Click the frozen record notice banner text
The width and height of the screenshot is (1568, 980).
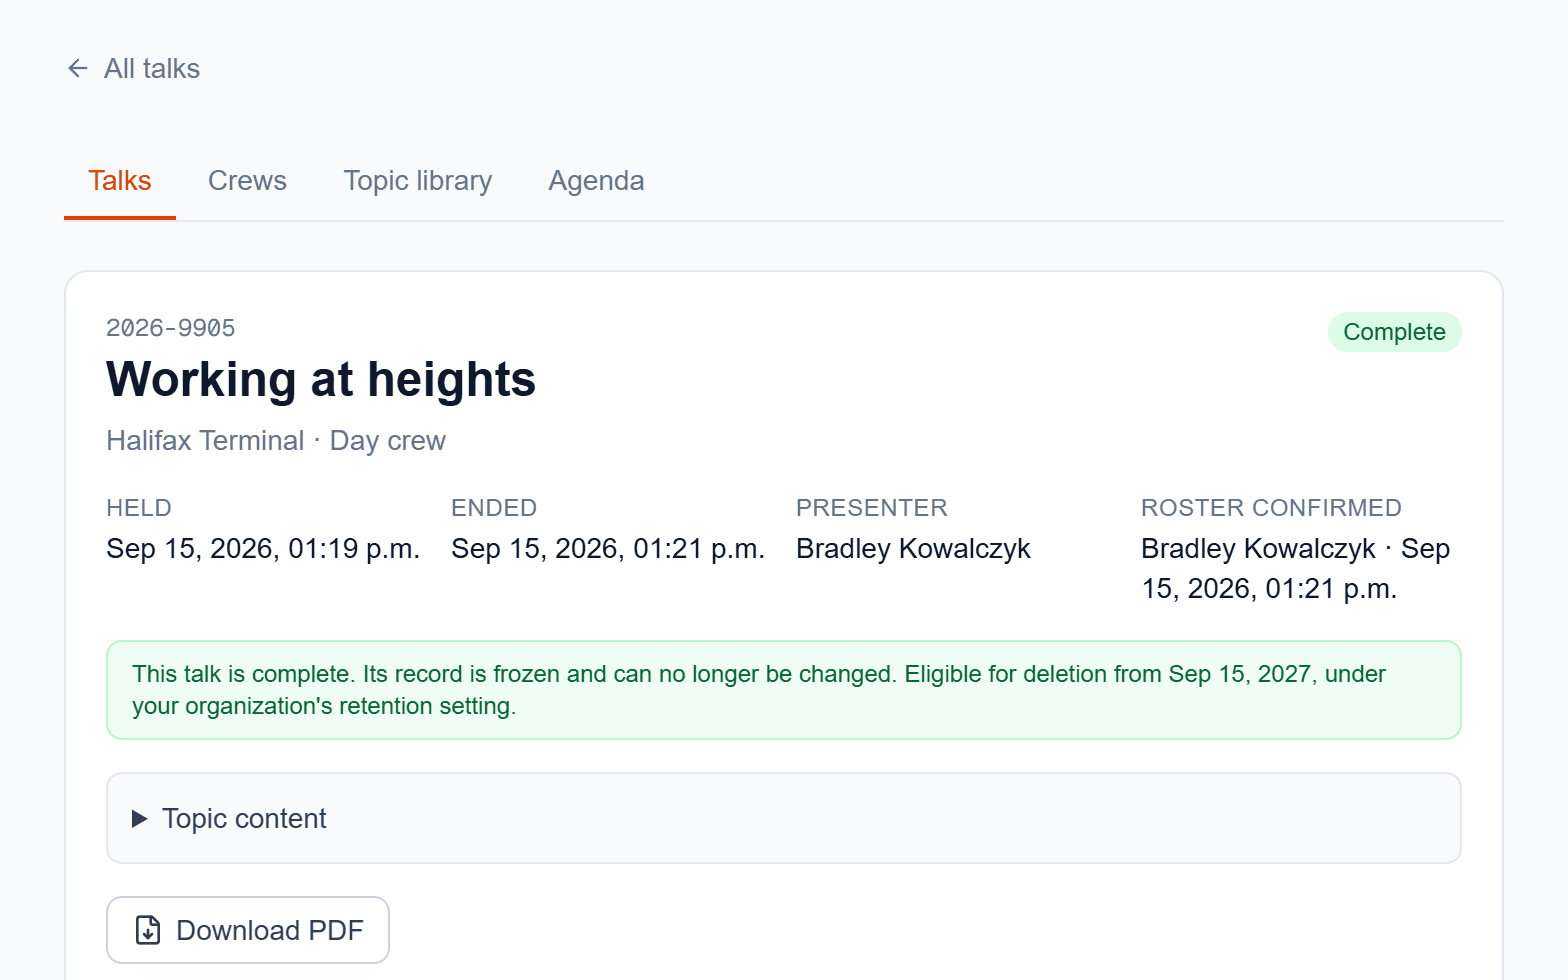[x=759, y=690]
